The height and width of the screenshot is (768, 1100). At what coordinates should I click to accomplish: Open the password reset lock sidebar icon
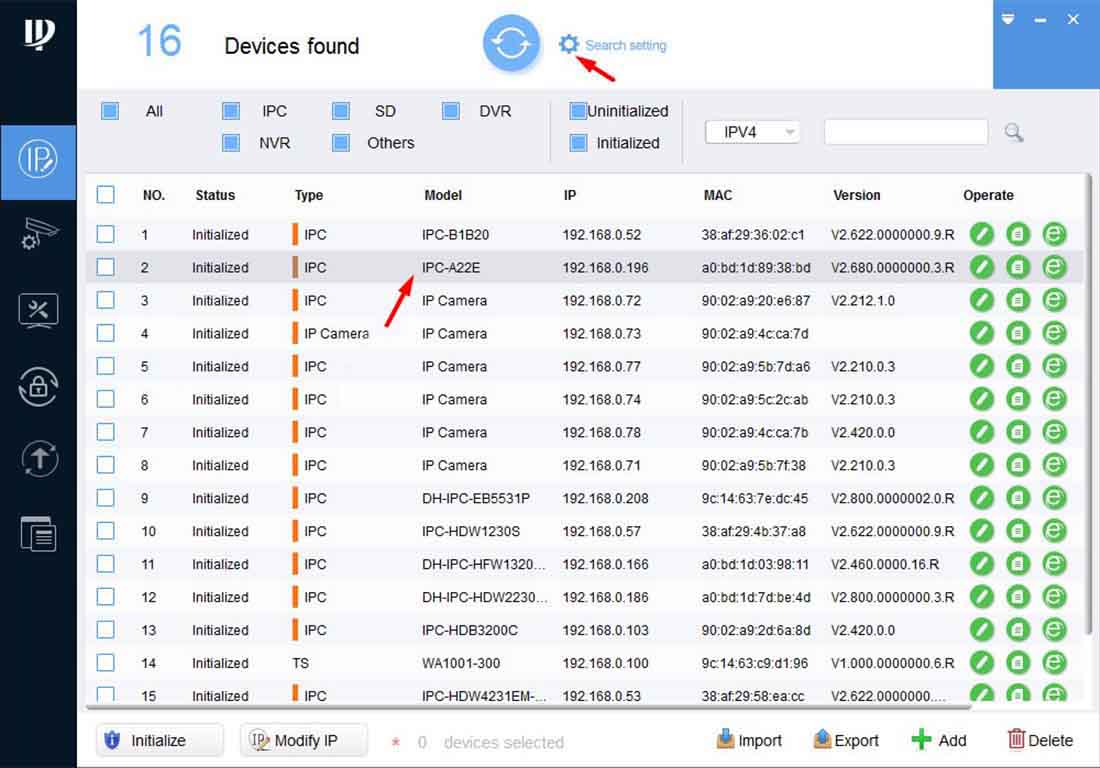click(x=38, y=386)
